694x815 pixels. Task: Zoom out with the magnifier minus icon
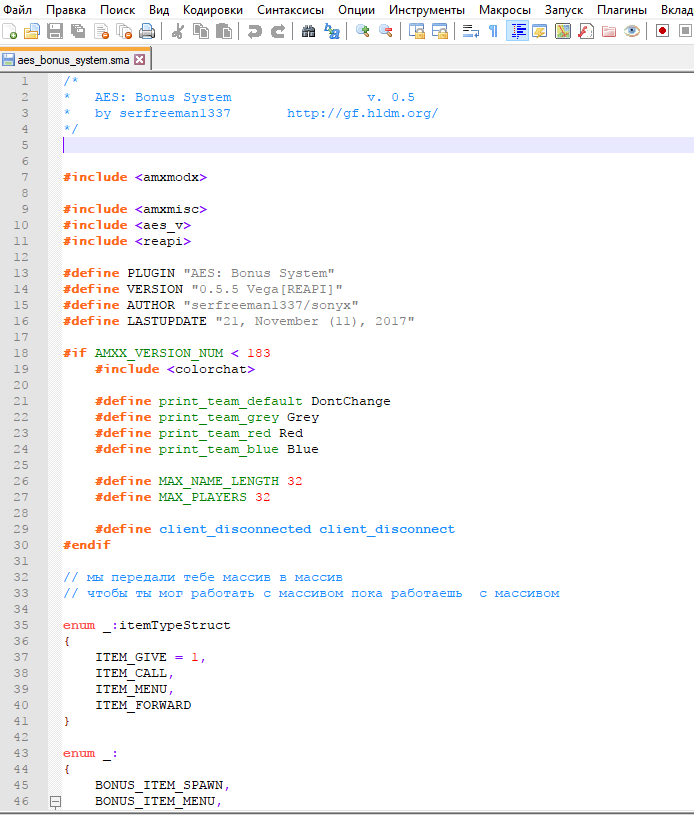tap(385, 32)
